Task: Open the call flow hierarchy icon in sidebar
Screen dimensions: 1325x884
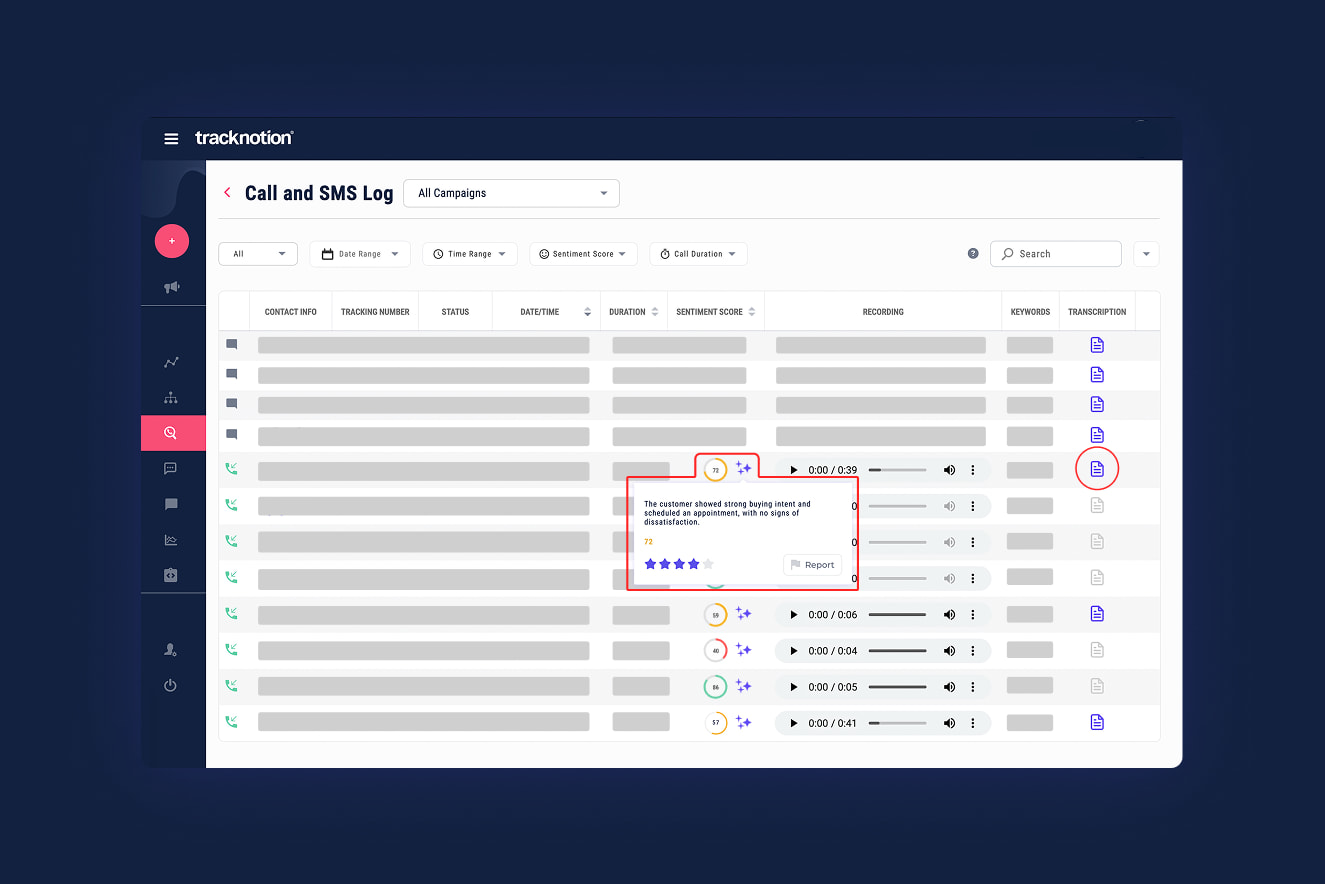Action: [171, 397]
